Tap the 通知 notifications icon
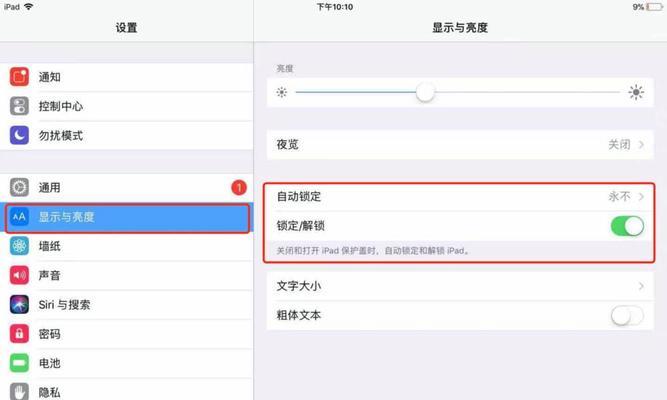The image size is (667, 400). (x=19, y=77)
